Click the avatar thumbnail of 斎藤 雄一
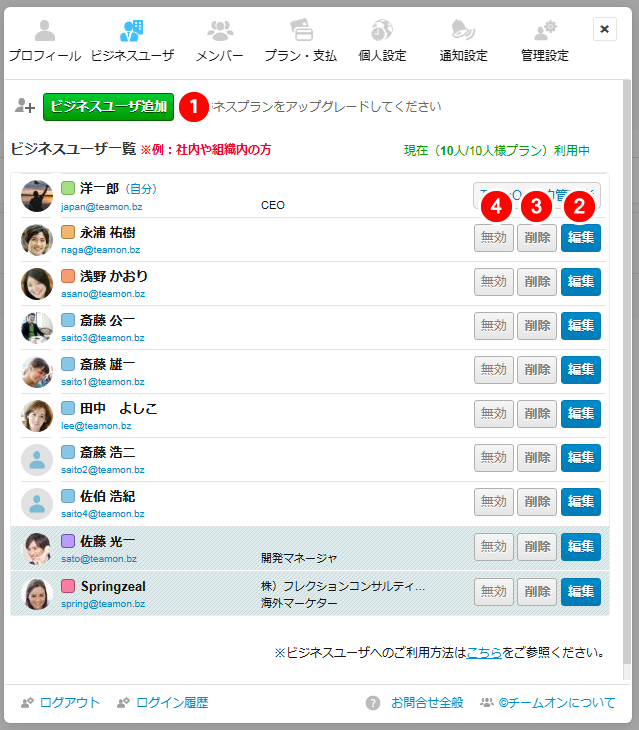 tap(37, 371)
